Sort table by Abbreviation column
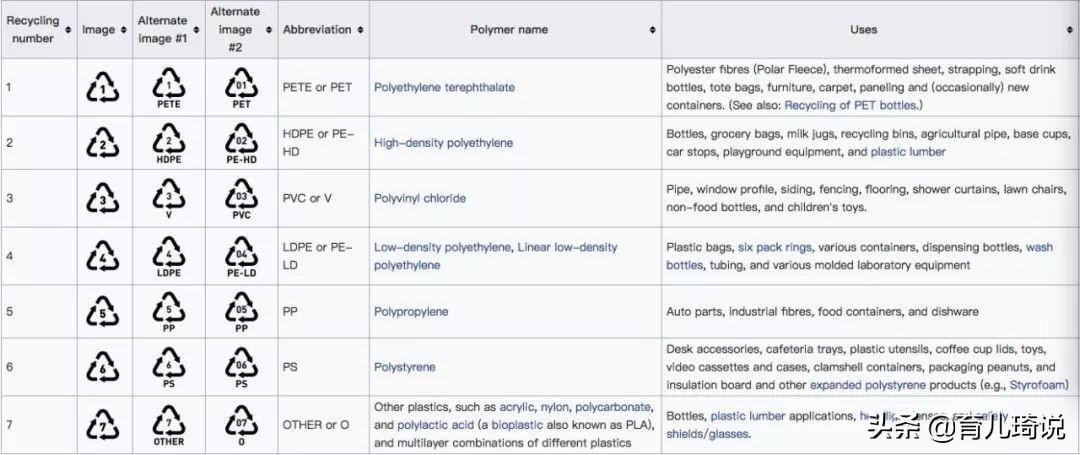 point(361,30)
